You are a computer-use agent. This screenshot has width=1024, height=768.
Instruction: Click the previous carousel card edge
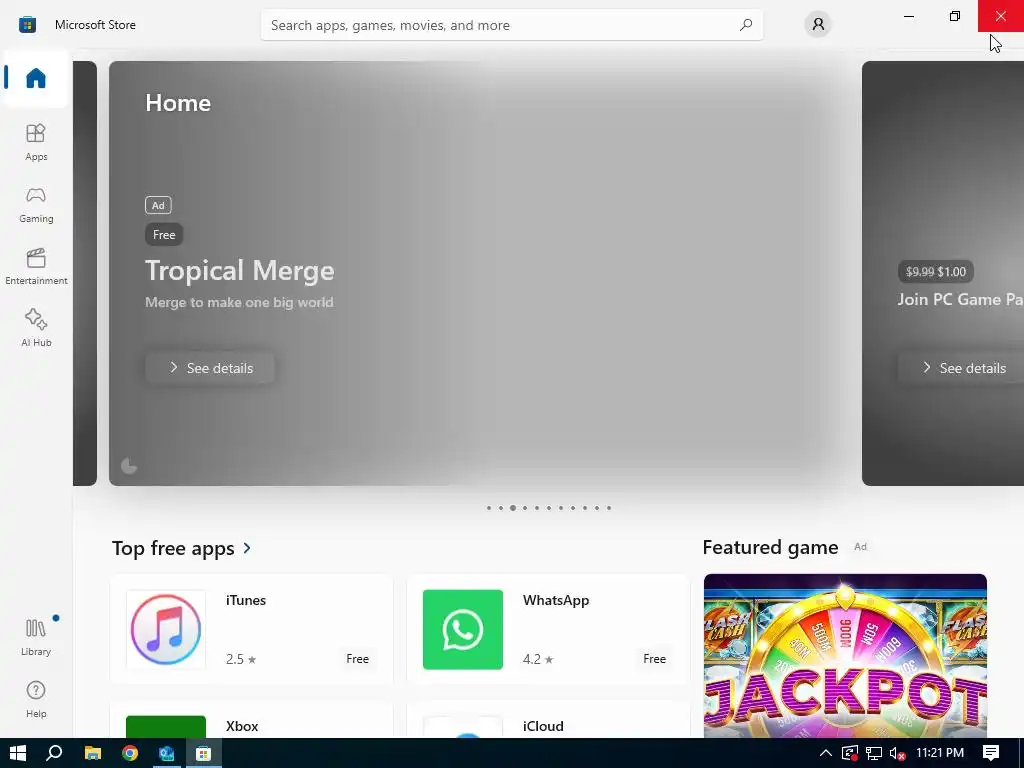[x=85, y=273]
